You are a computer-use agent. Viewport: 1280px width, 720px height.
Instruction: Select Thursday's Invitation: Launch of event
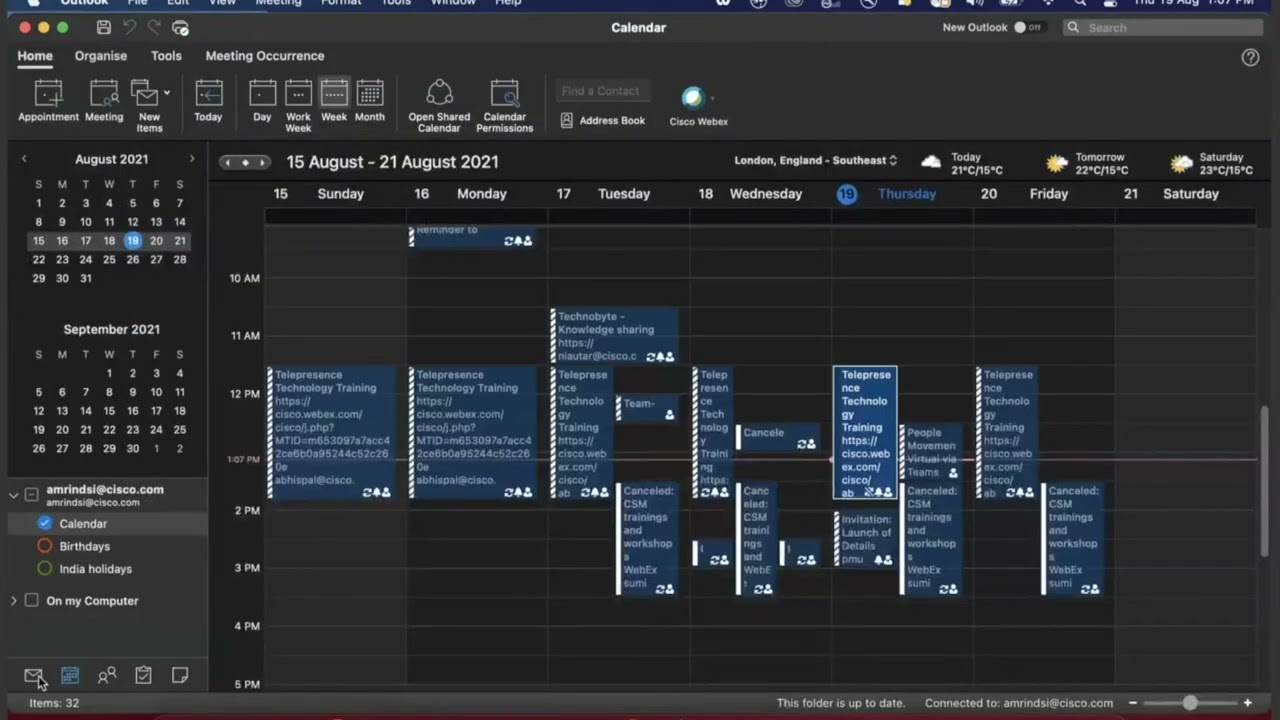click(866, 539)
